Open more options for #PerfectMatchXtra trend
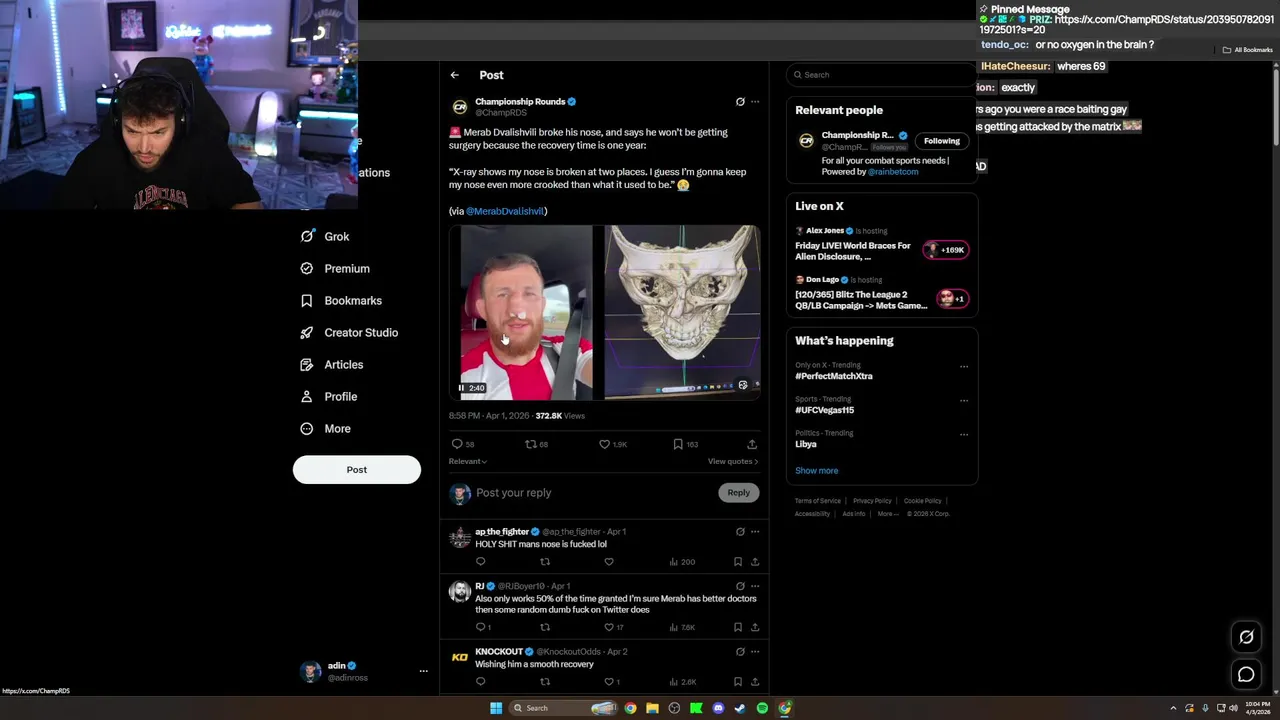The height and width of the screenshot is (720, 1280). pyautogui.click(x=964, y=367)
